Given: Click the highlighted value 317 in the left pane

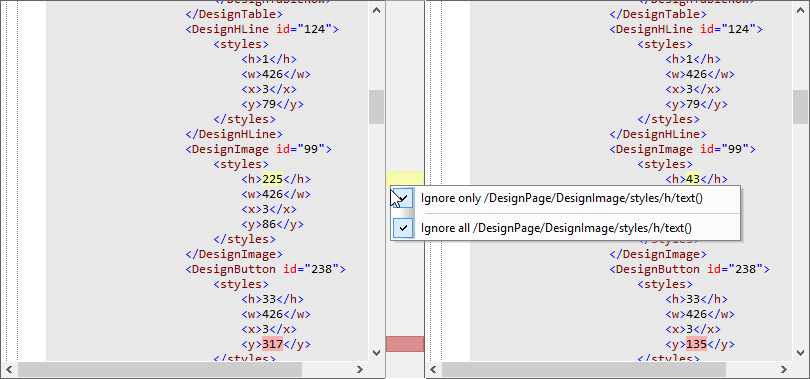Looking at the screenshot, I should click(x=272, y=344).
